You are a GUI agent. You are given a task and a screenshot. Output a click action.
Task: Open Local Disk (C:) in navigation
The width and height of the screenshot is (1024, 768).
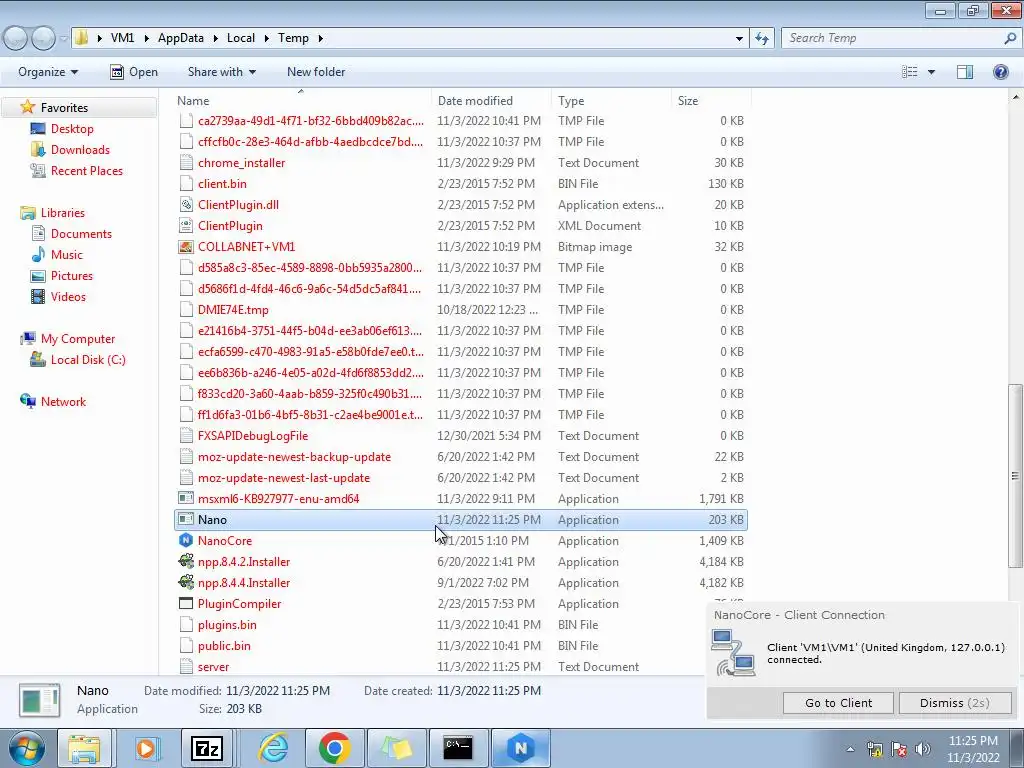coord(88,360)
